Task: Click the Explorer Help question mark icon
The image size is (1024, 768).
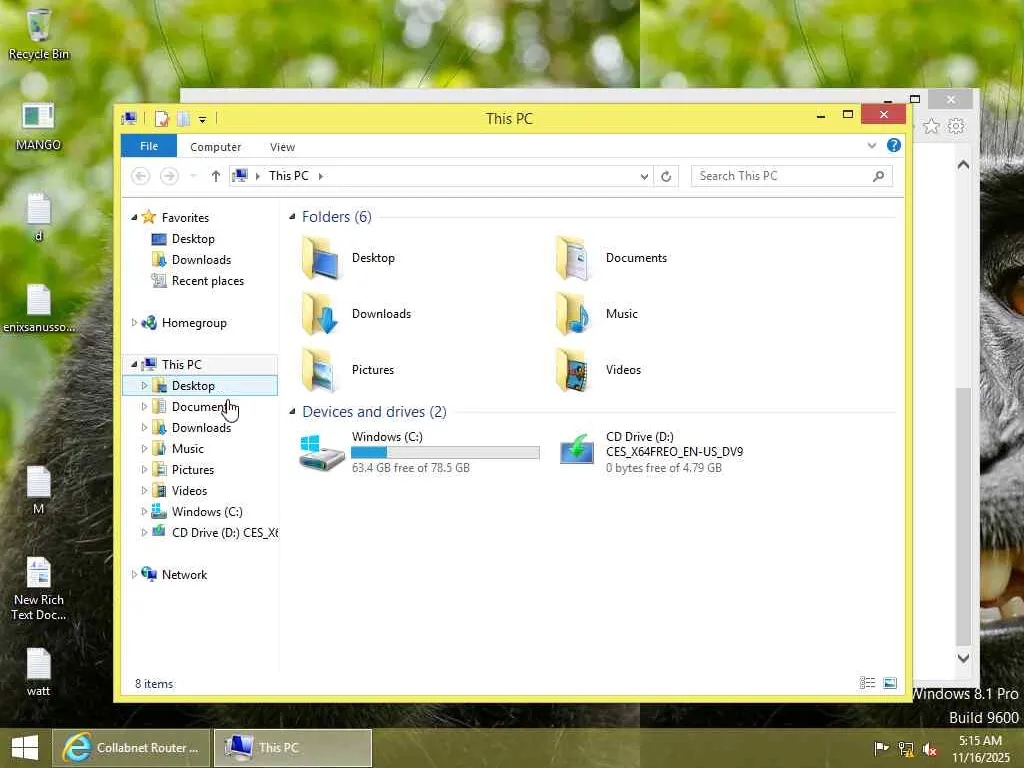Action: [x=893, y=146]
